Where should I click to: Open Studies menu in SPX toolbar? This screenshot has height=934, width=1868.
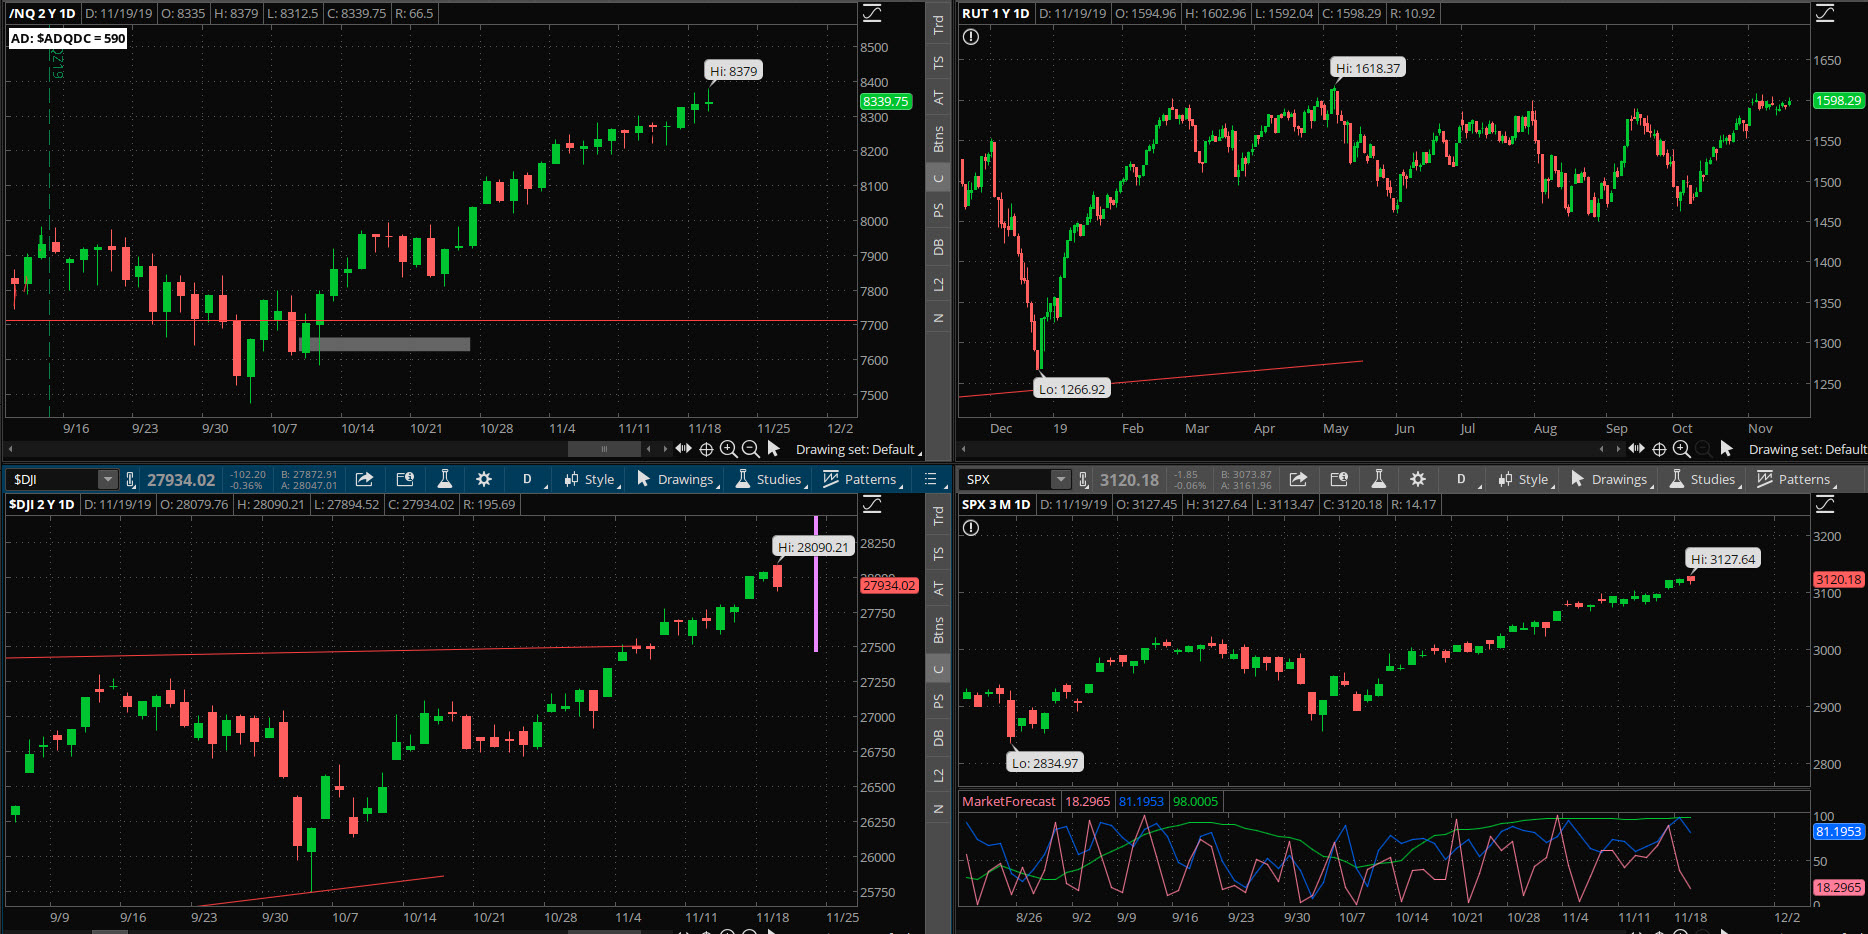(1705, 480)
